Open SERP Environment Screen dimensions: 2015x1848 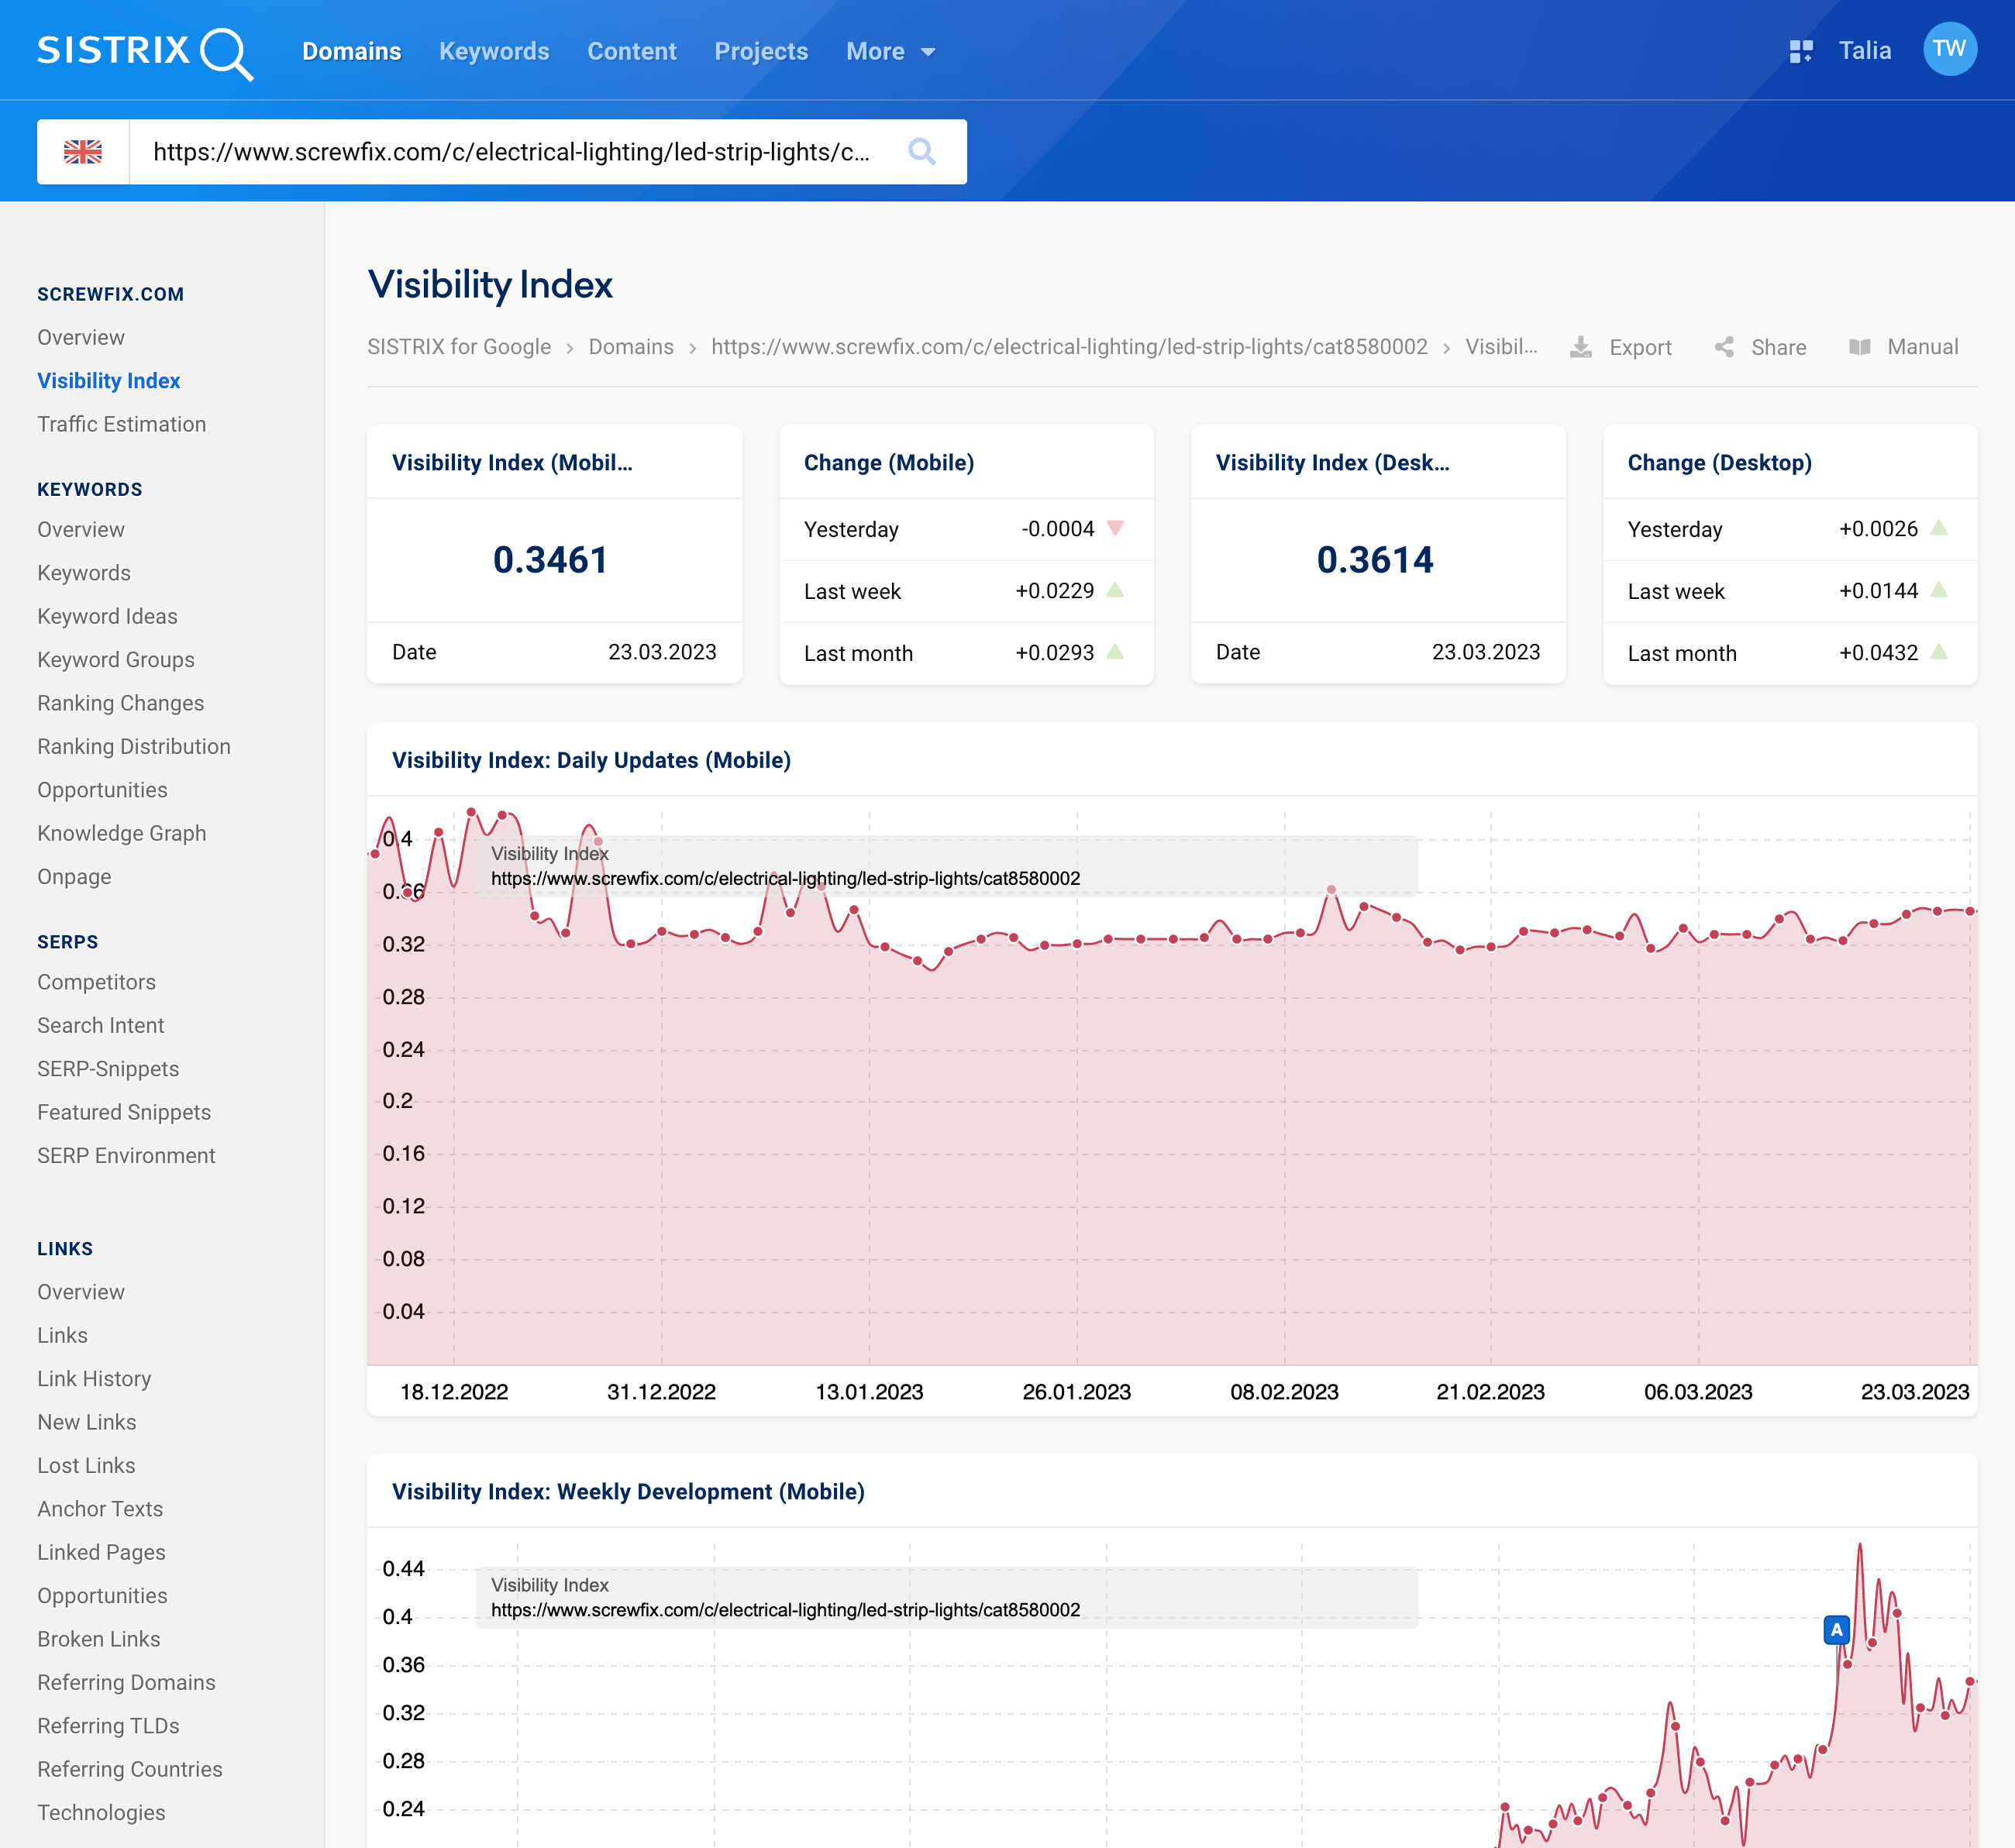point(126,1156)
